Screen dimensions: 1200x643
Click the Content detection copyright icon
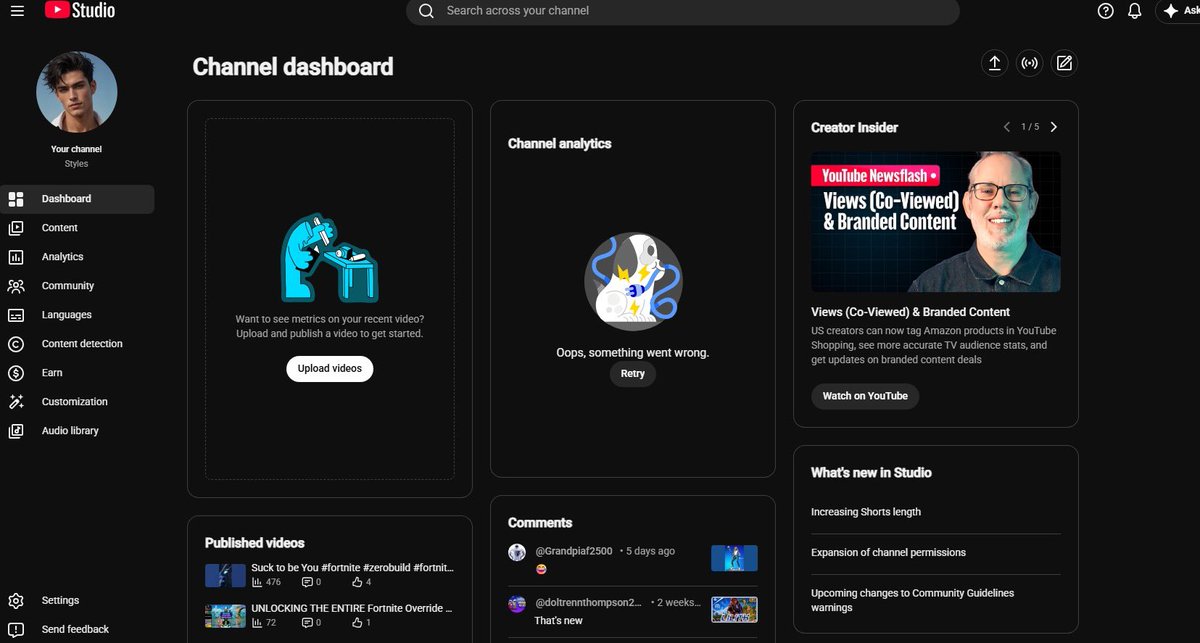tap(16, 344)
